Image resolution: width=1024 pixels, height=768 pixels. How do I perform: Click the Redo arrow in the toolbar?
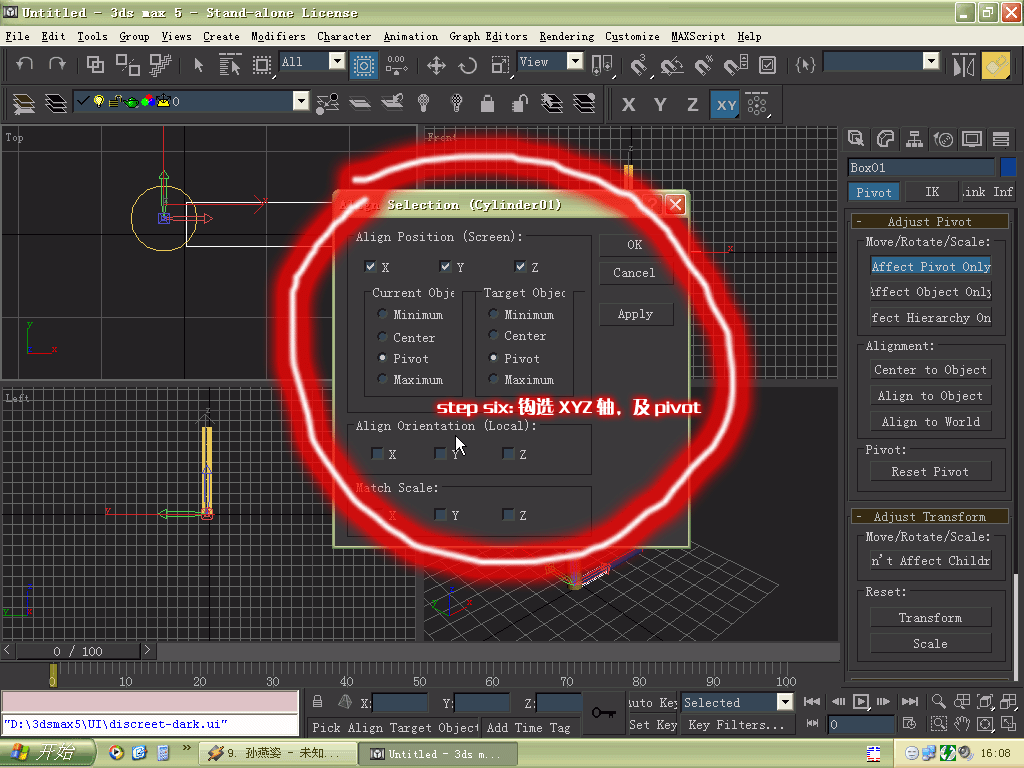(x=57, y=64)
